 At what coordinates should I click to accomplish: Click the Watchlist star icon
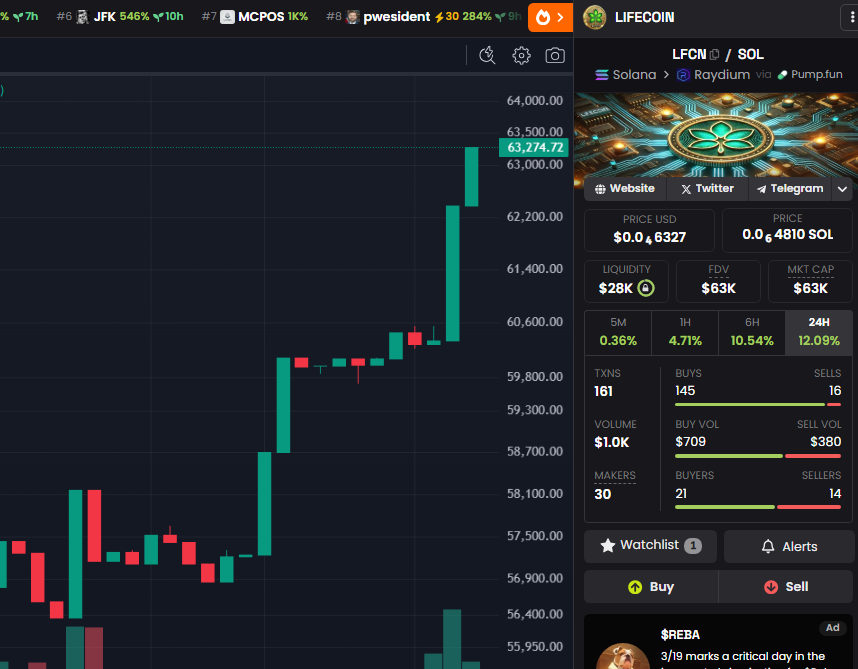(607, 545)
